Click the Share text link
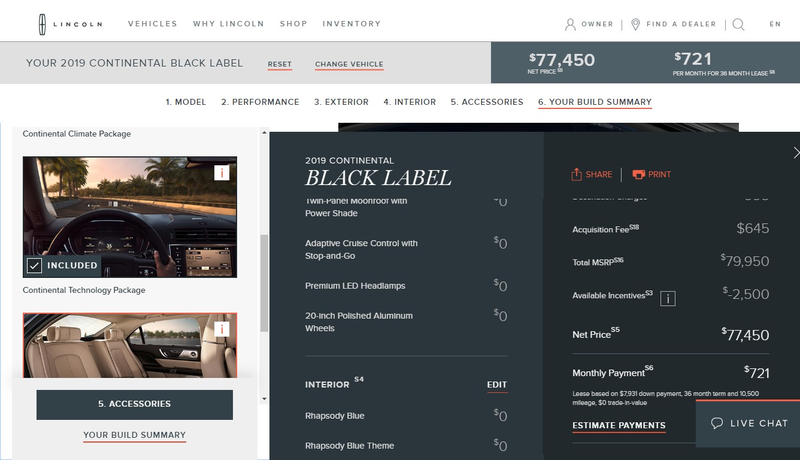 pos(598,174)
